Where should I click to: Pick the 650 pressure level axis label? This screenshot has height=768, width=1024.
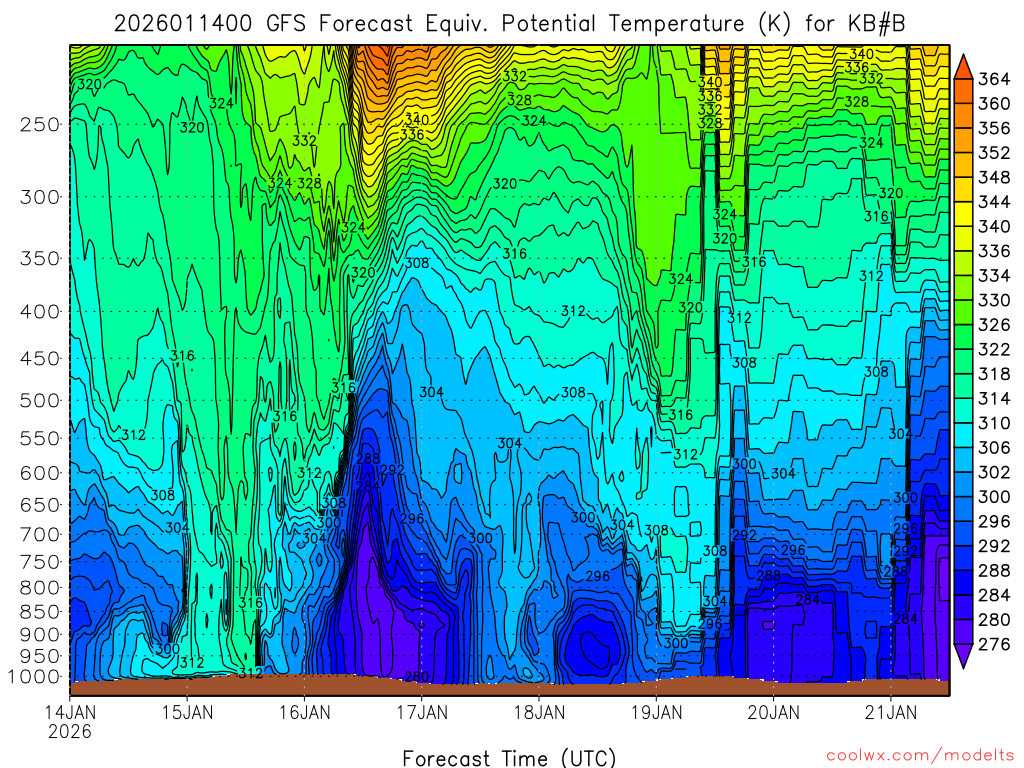[40, 505]
